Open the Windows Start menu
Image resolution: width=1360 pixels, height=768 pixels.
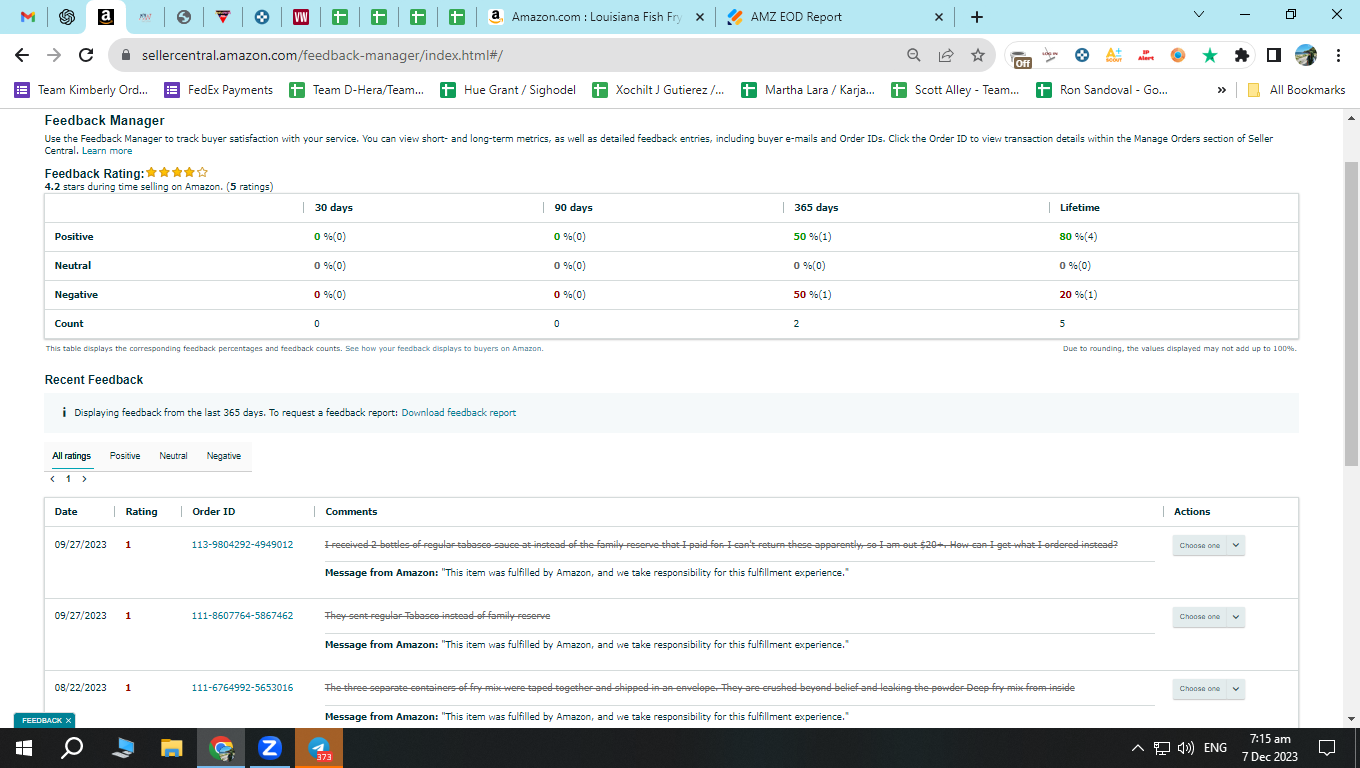[24, 748]
